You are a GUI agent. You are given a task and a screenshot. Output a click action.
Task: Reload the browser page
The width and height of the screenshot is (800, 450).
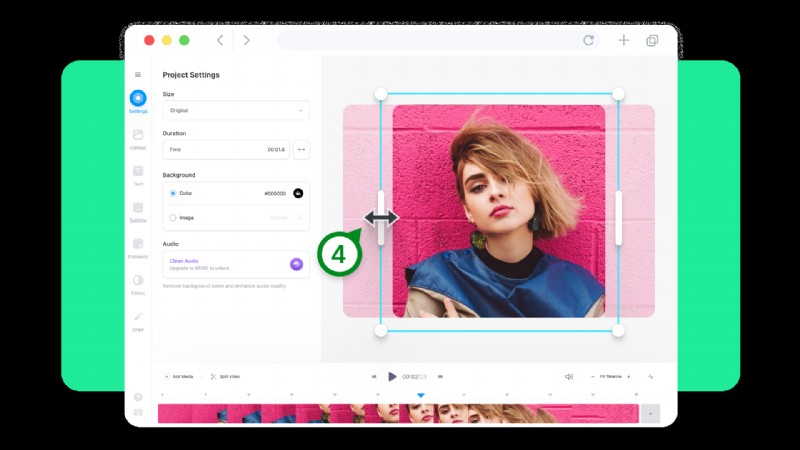pyautogui.click(x=588, y=40)
